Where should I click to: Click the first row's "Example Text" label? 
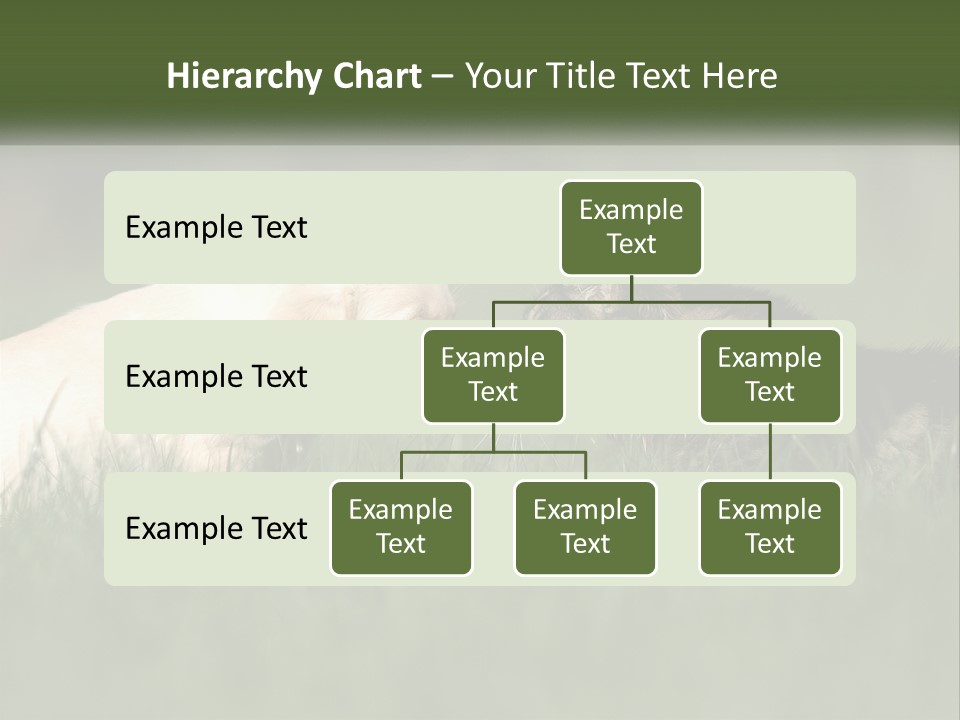(x=216, y=227)
